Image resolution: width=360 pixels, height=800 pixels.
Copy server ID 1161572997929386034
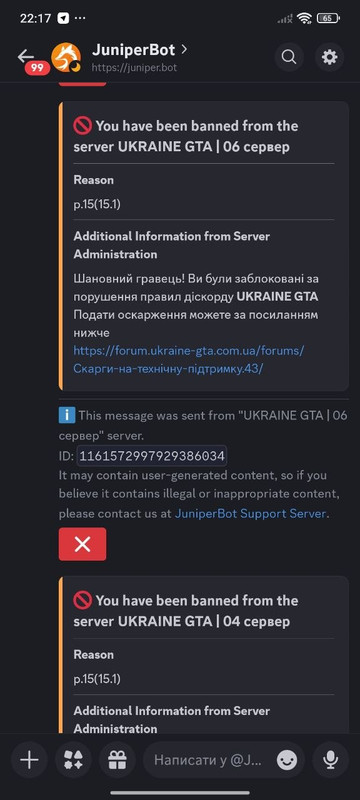[151, 455]
